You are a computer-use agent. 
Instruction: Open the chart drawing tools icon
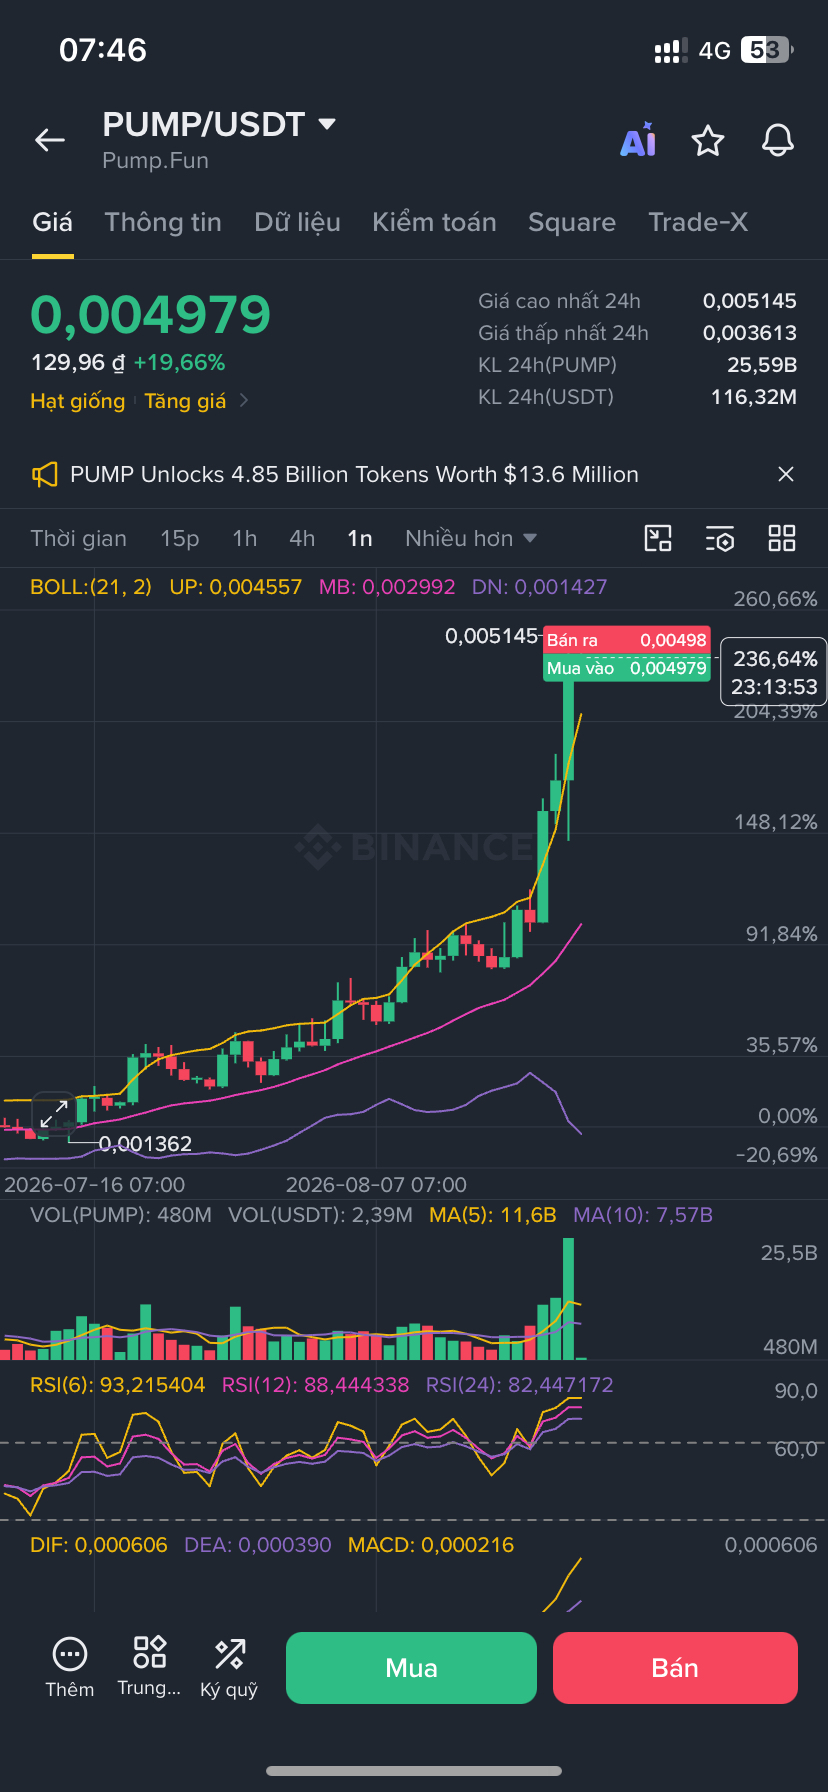(x=658, y=538)
